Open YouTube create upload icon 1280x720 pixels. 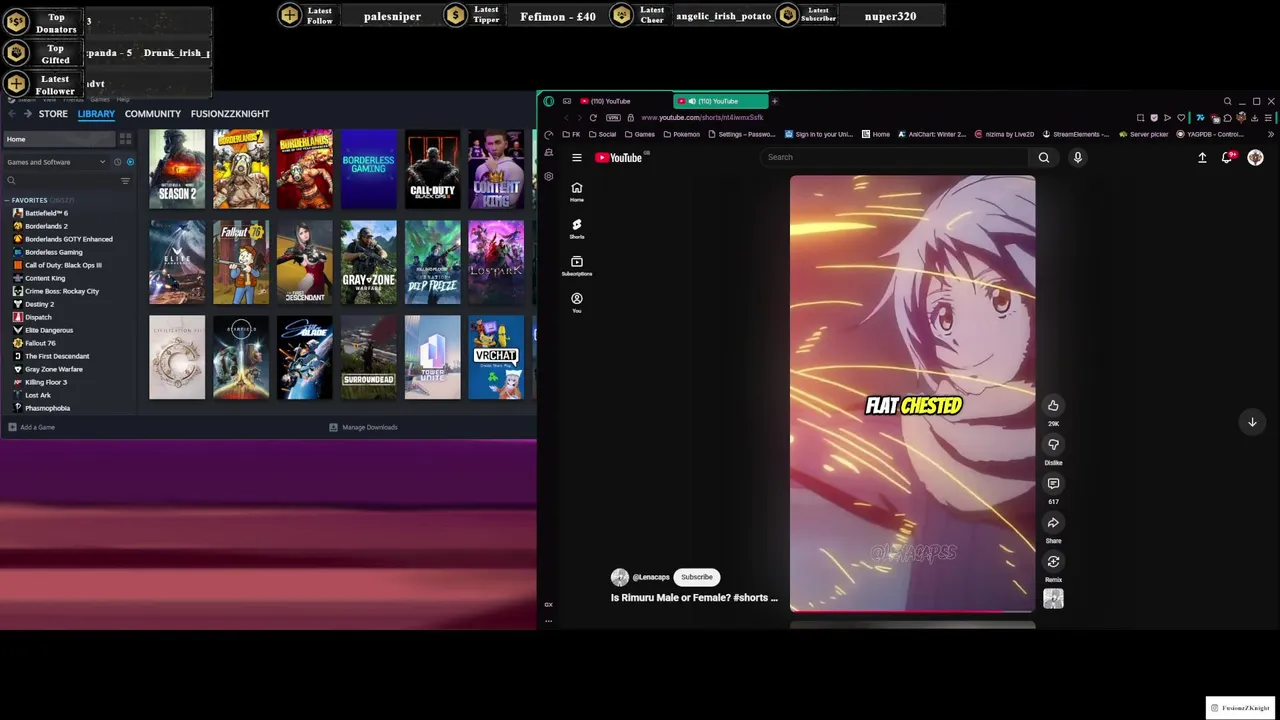click(x=1202, y=157)
